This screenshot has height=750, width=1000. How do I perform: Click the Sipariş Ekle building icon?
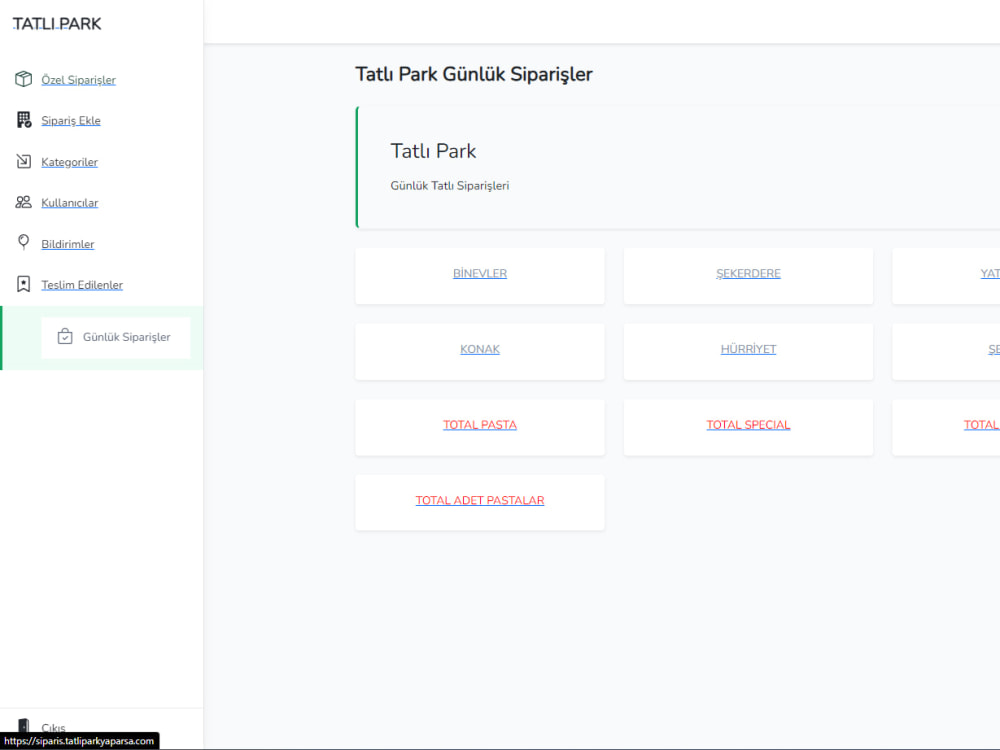click(x=24, y=120)
